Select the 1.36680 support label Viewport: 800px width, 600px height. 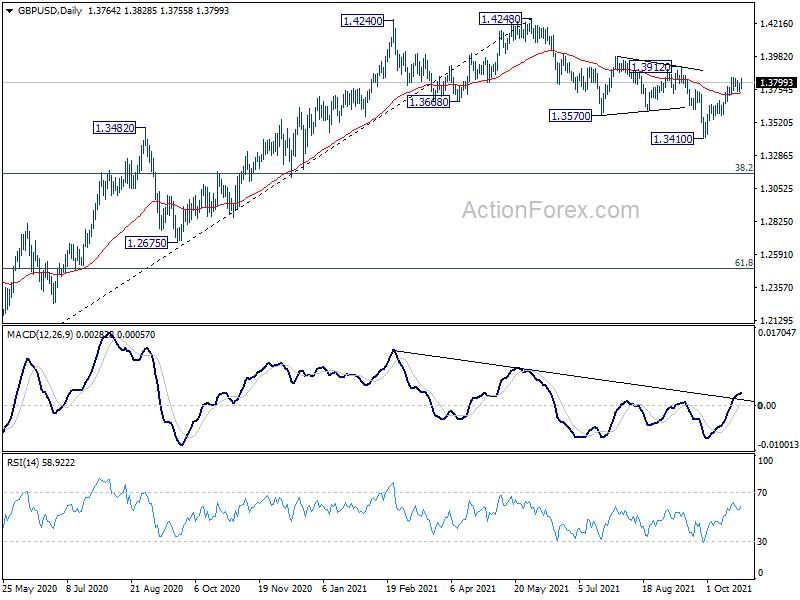pos(429,102)
